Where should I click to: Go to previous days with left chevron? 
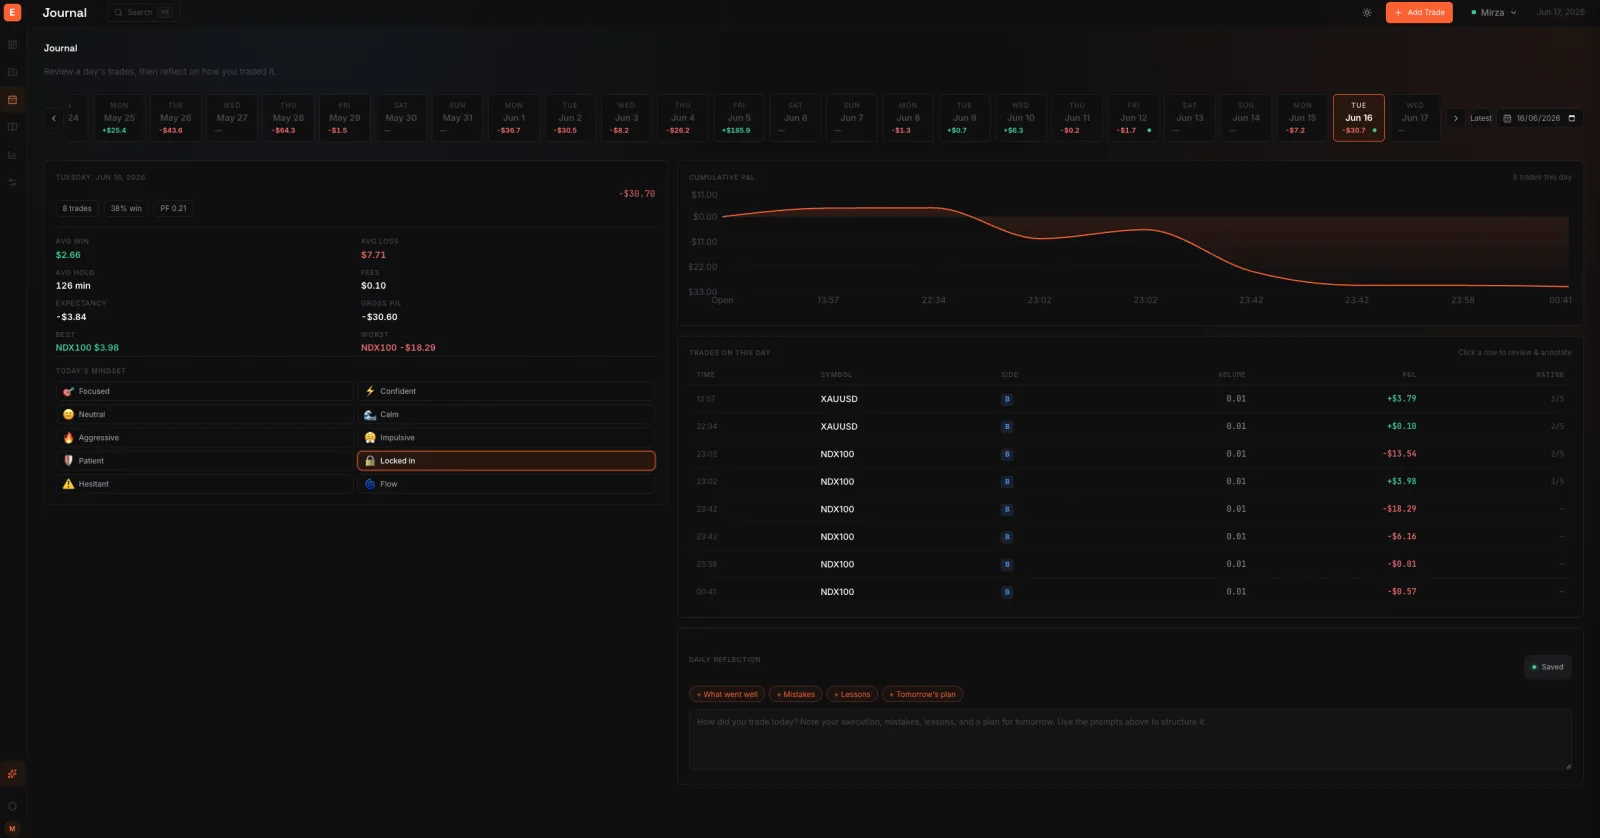[54, 118]
